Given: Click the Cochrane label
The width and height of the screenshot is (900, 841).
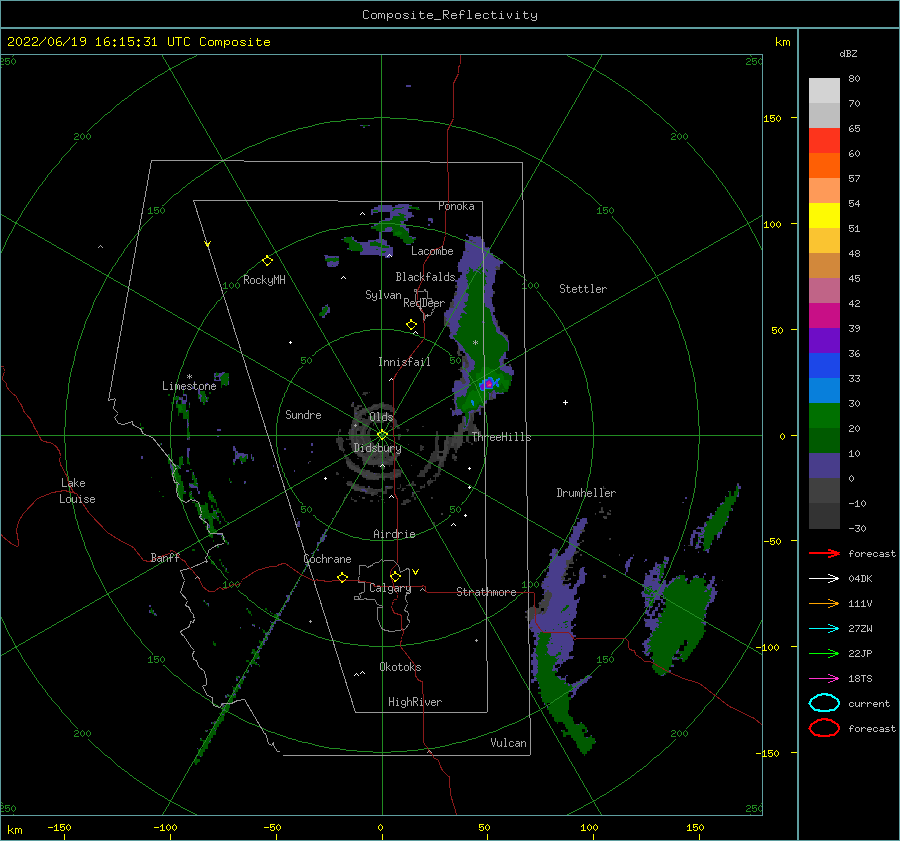Looking at the screenshot, I should click(327, 559).
